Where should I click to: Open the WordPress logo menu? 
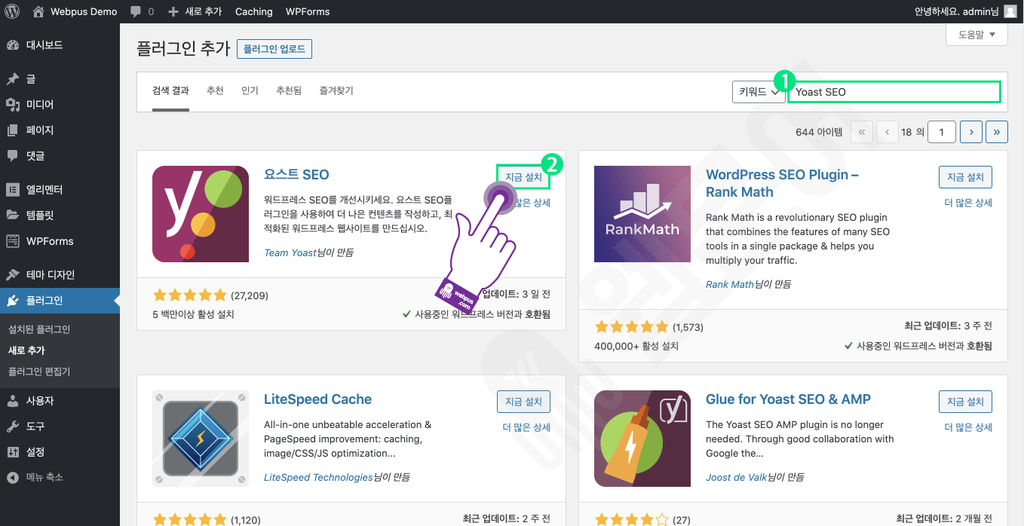(14, 11)
